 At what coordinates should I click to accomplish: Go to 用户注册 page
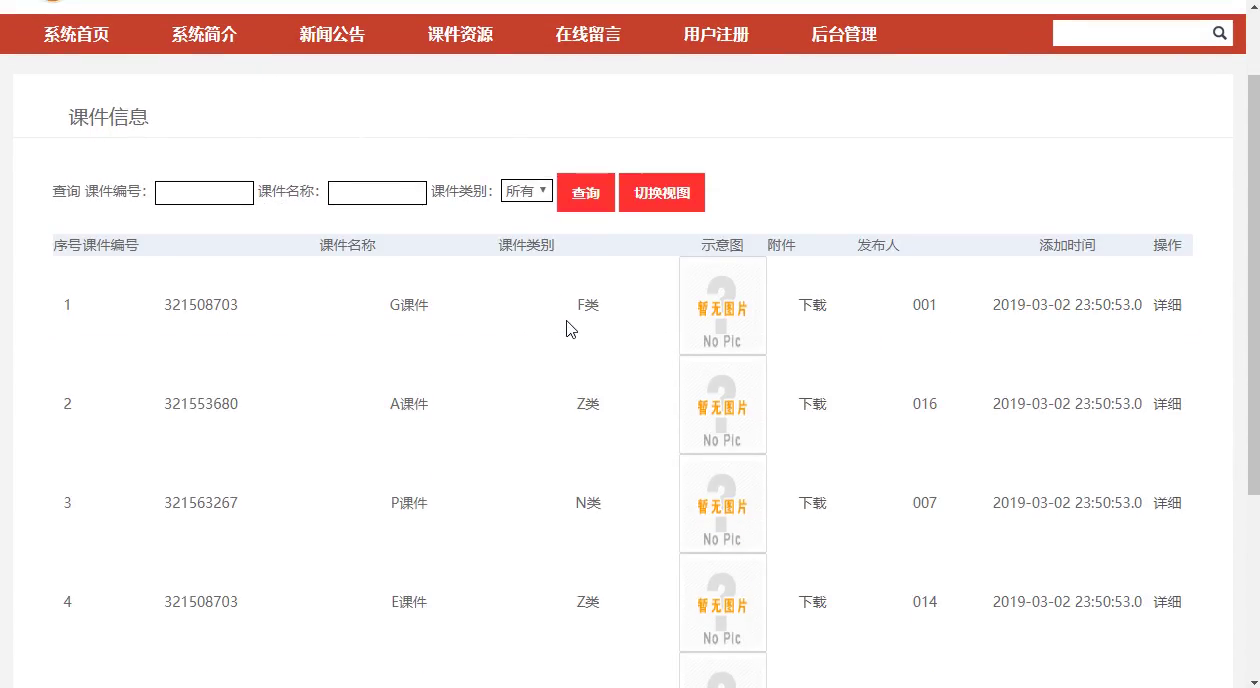(716, 34)
